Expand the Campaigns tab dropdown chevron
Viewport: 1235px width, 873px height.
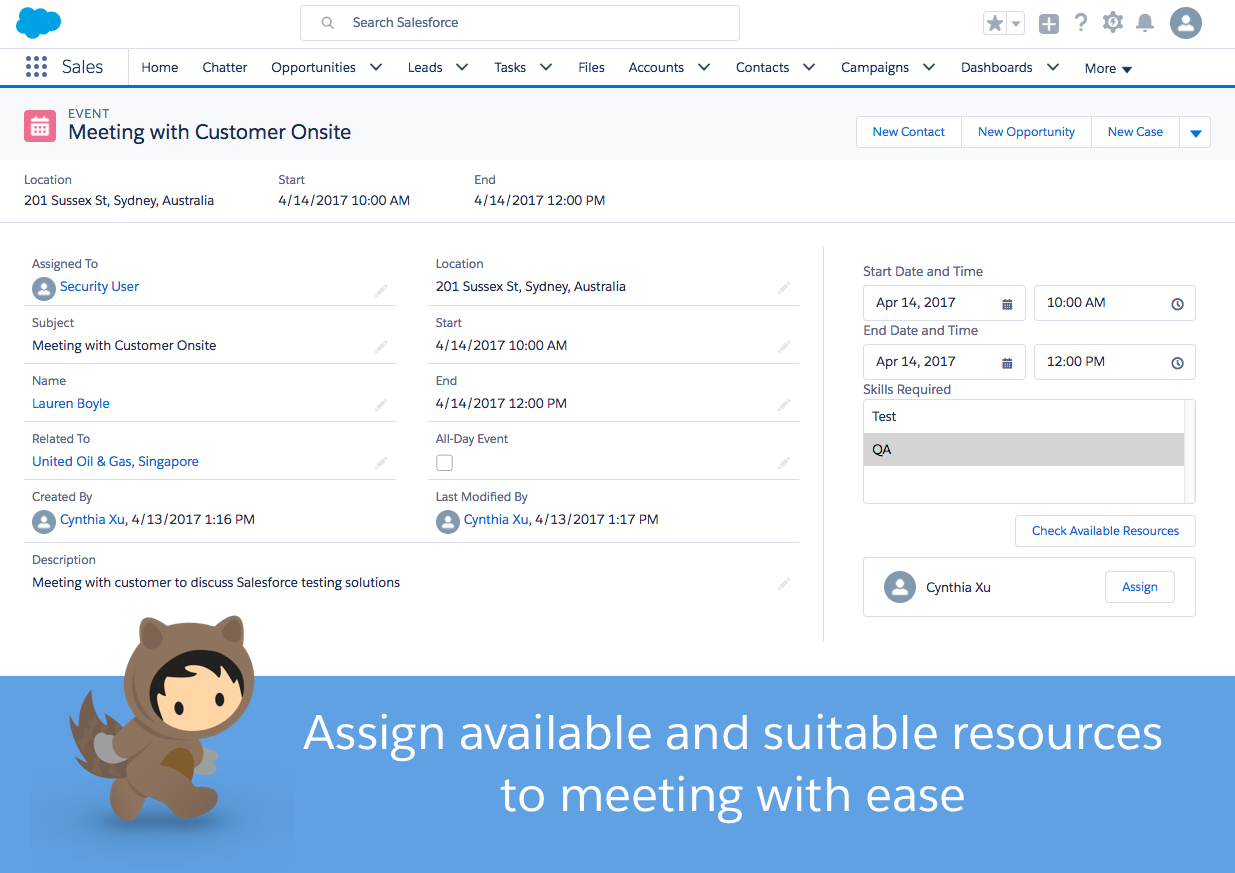[x=929, y=67]
